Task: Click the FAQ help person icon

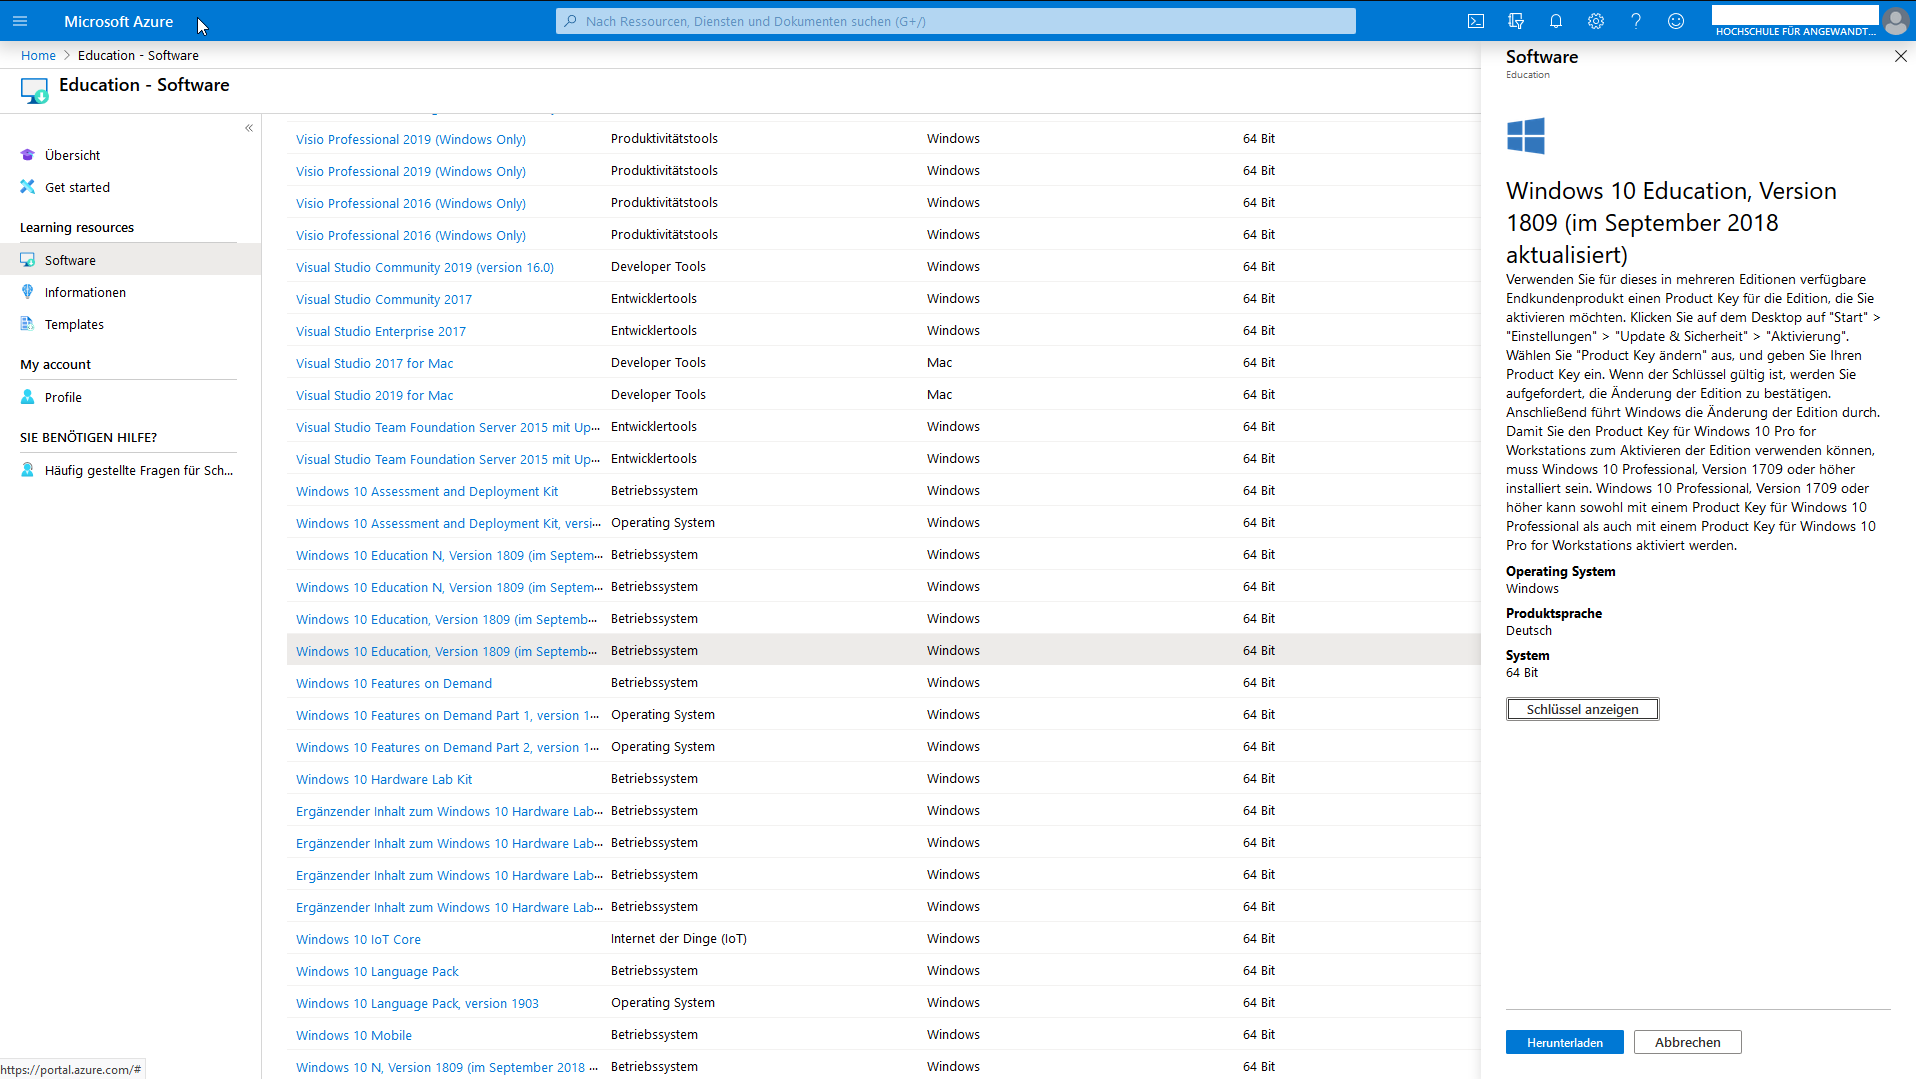Action: coord(28,470)
